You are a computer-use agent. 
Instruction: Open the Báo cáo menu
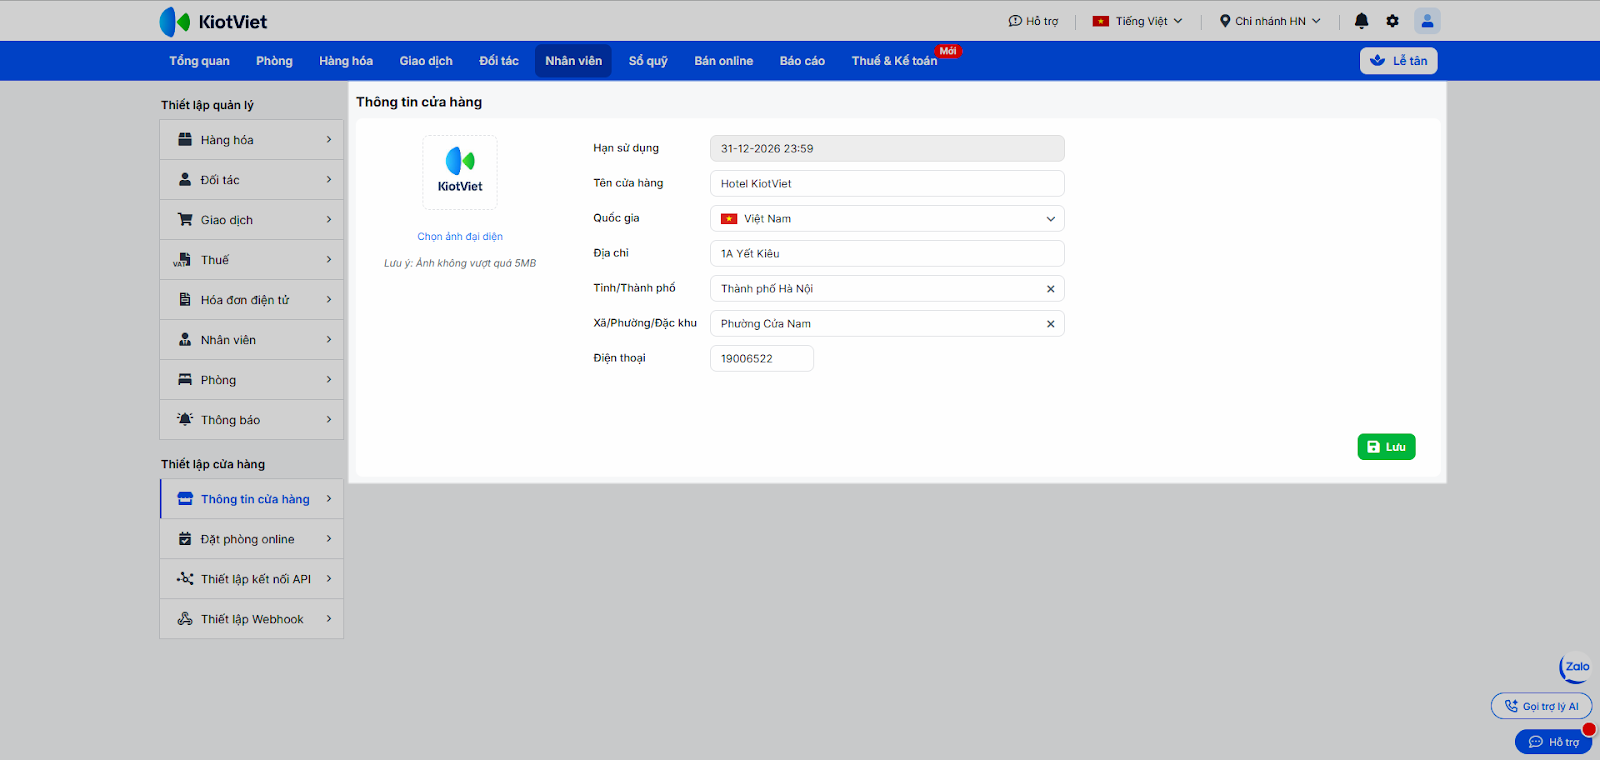pos(802,61)
